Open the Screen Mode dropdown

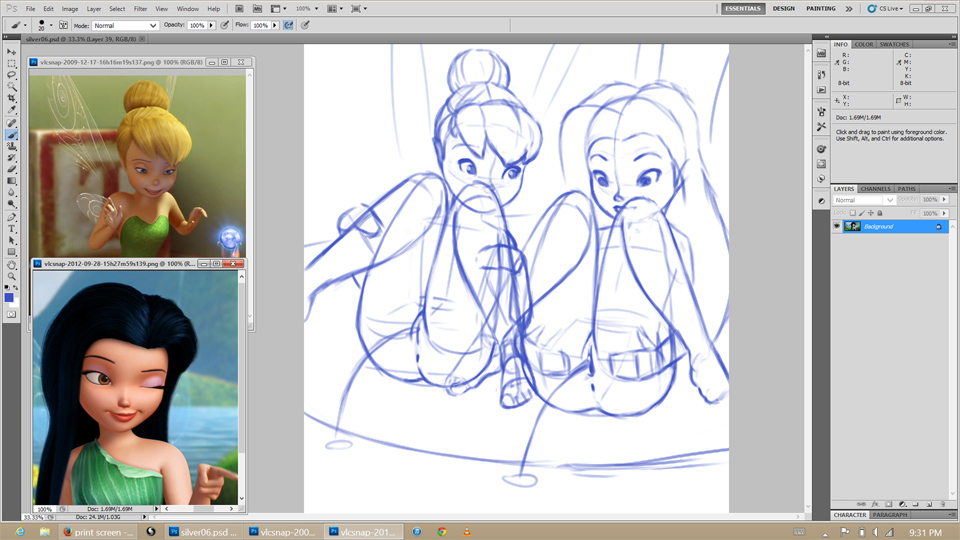coord(359,9)
